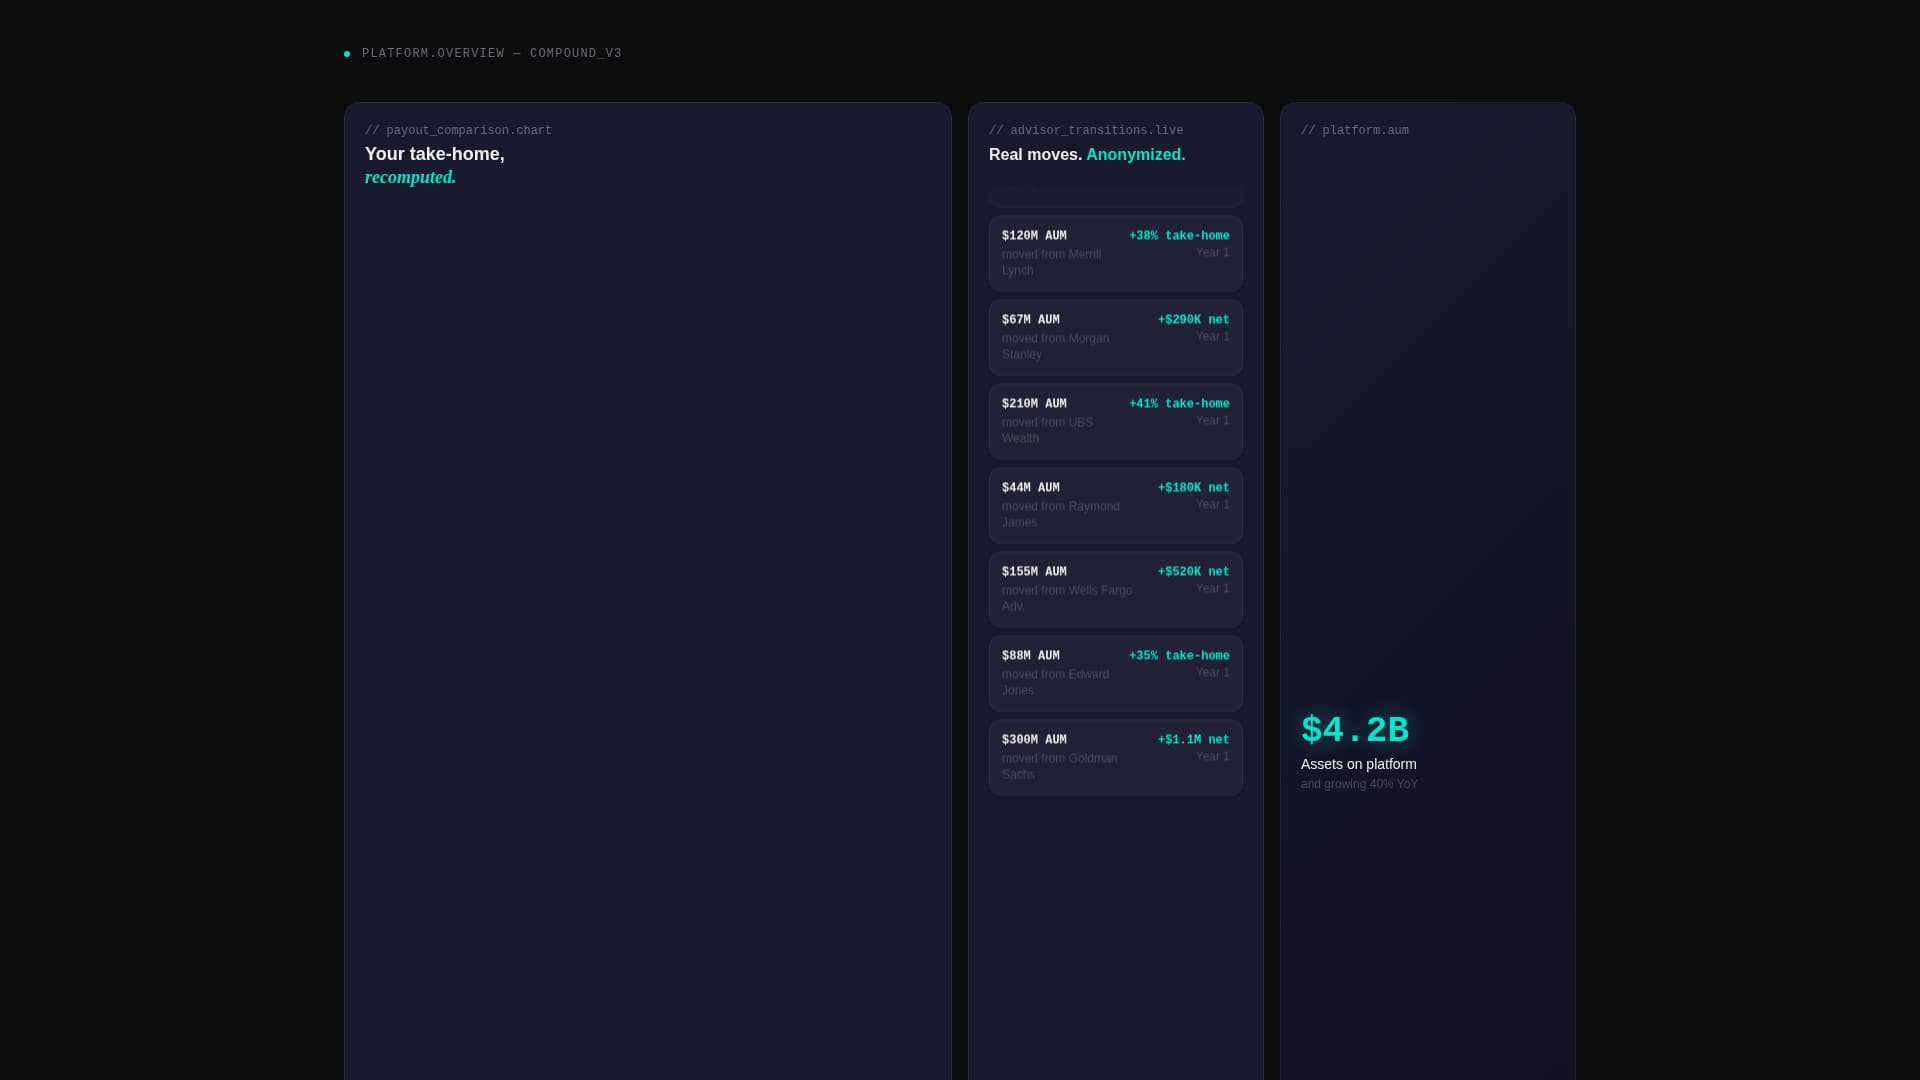
Task: Click the '+41% take-home' value
Action: [1179, 404]
